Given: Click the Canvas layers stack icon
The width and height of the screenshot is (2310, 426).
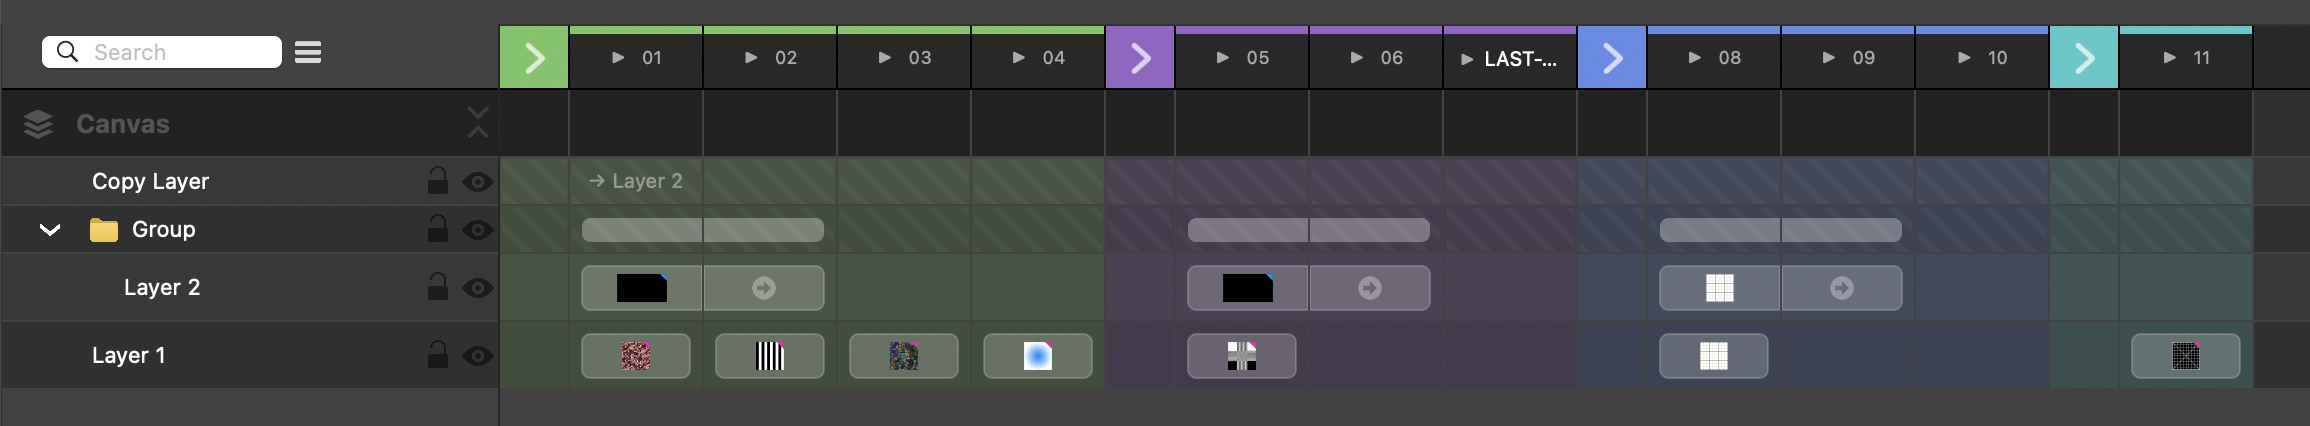Looking at the screenshot, I should coord(38,124).
